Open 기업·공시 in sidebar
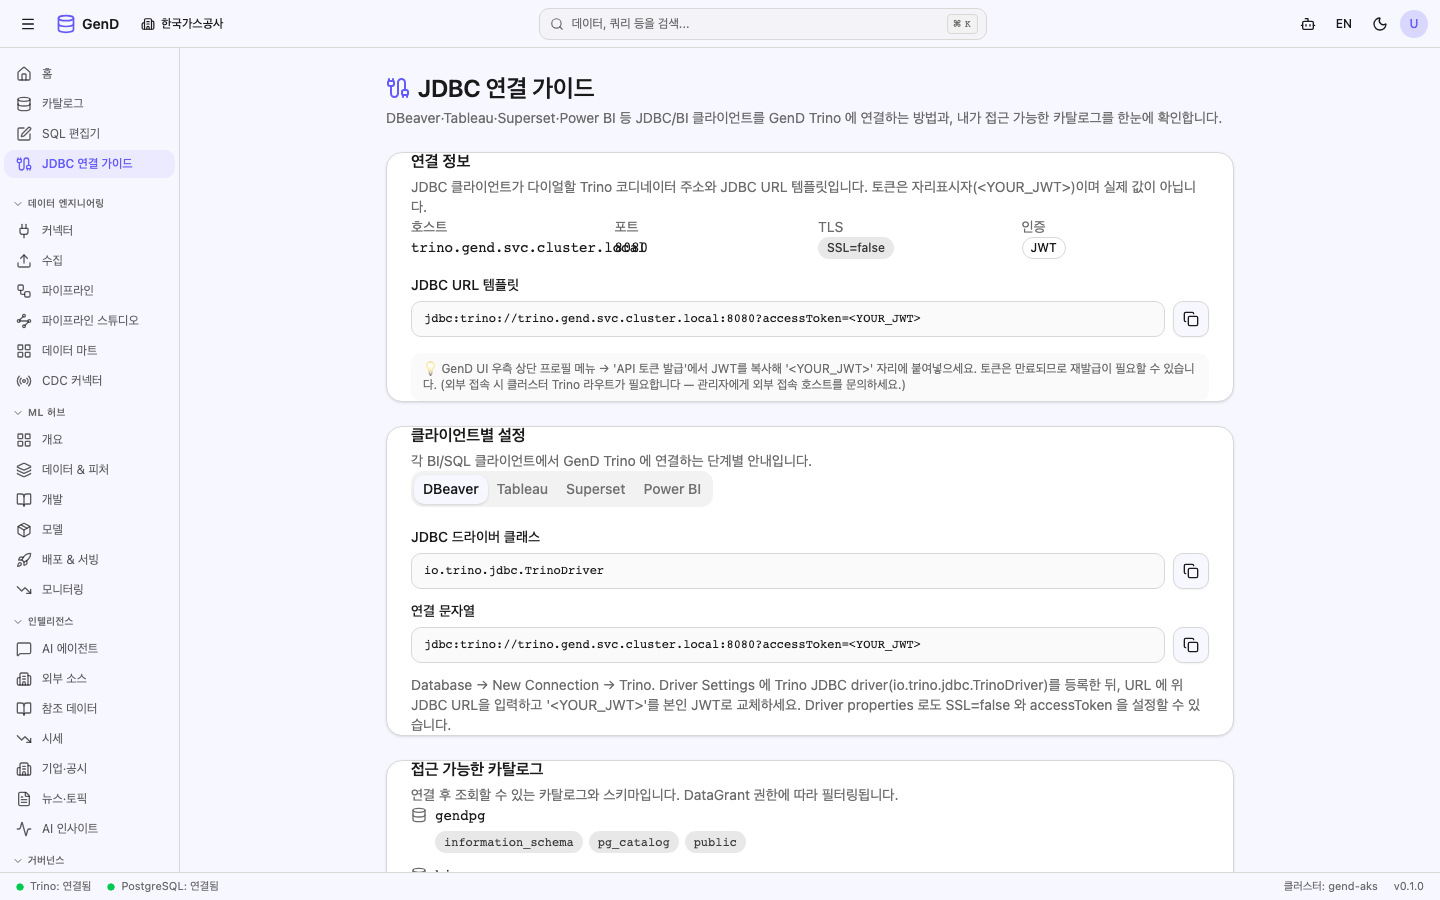Viewport: 1440px width, 900px height. [x=90, y=769]
